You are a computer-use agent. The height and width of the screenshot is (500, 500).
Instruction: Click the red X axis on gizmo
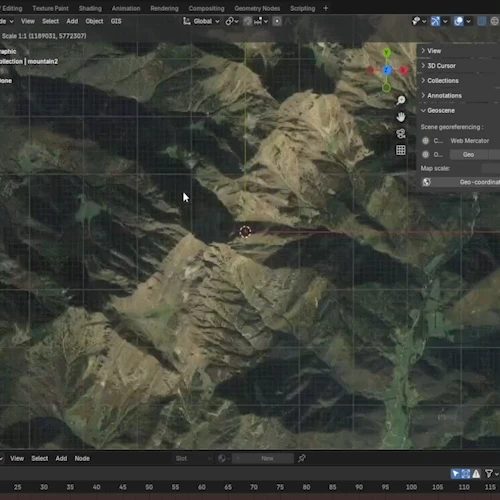[404, 70]
